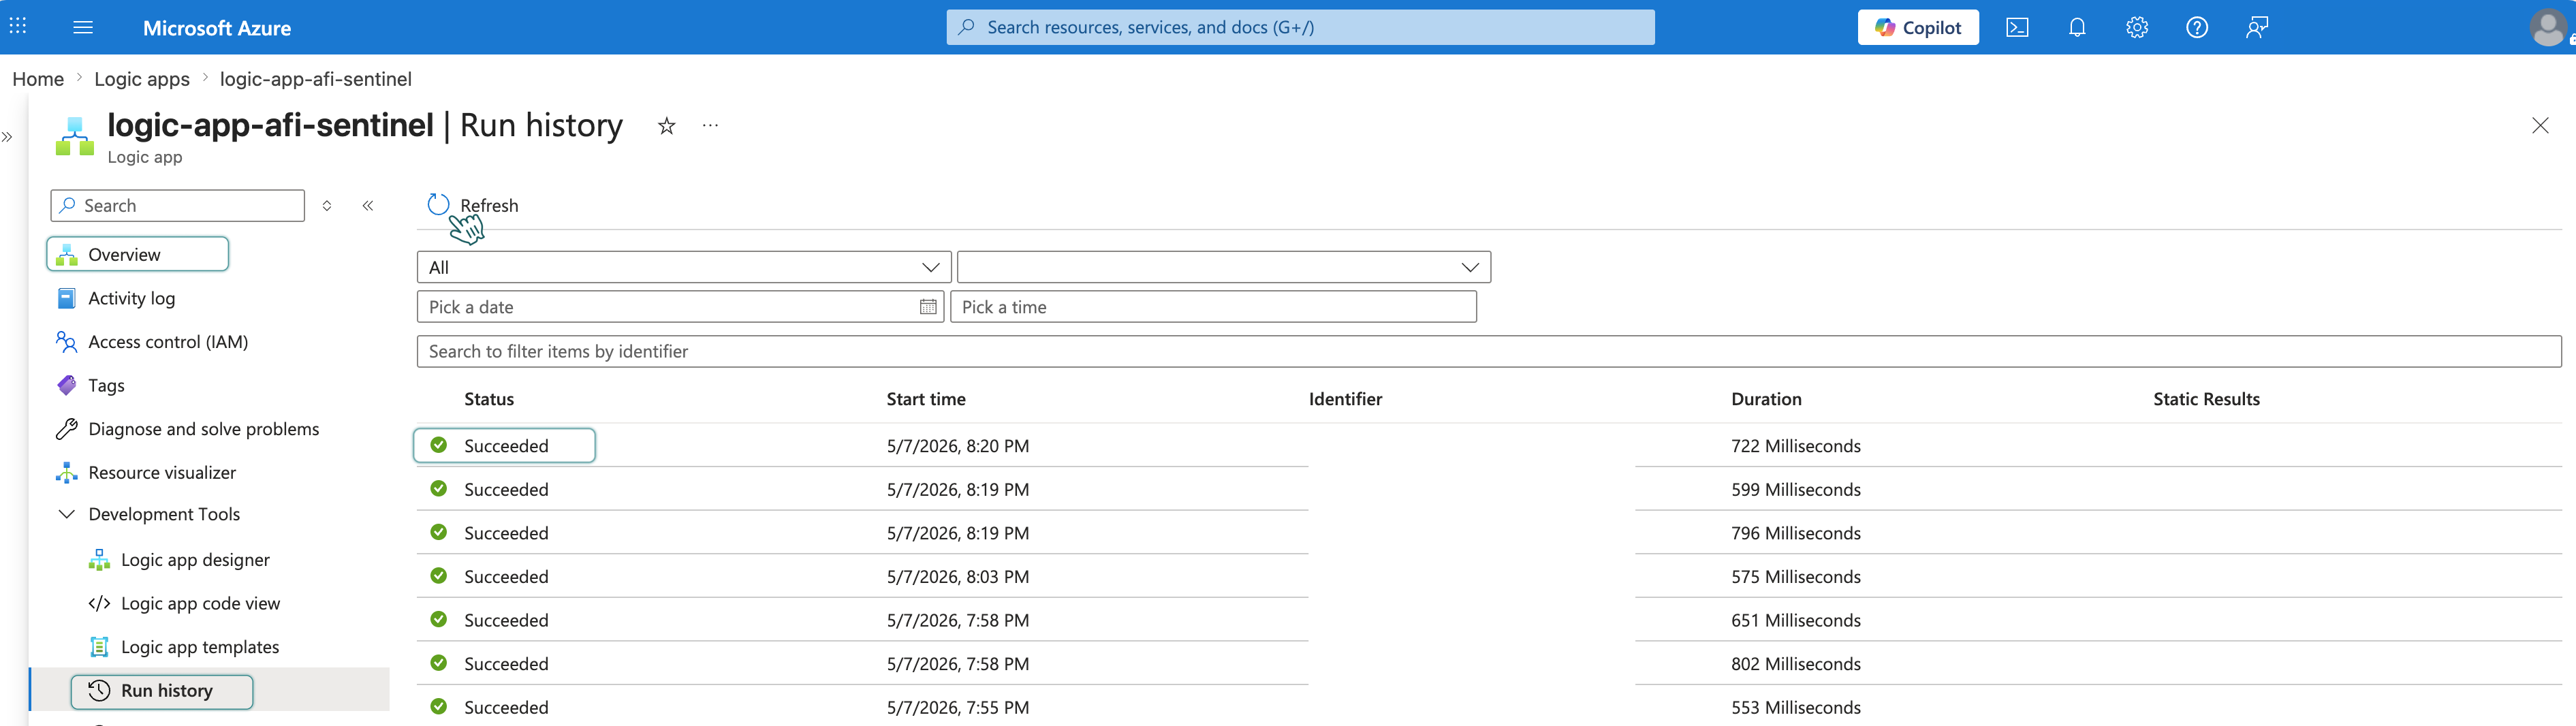Open the portal hamburger menu

point(83,27)
